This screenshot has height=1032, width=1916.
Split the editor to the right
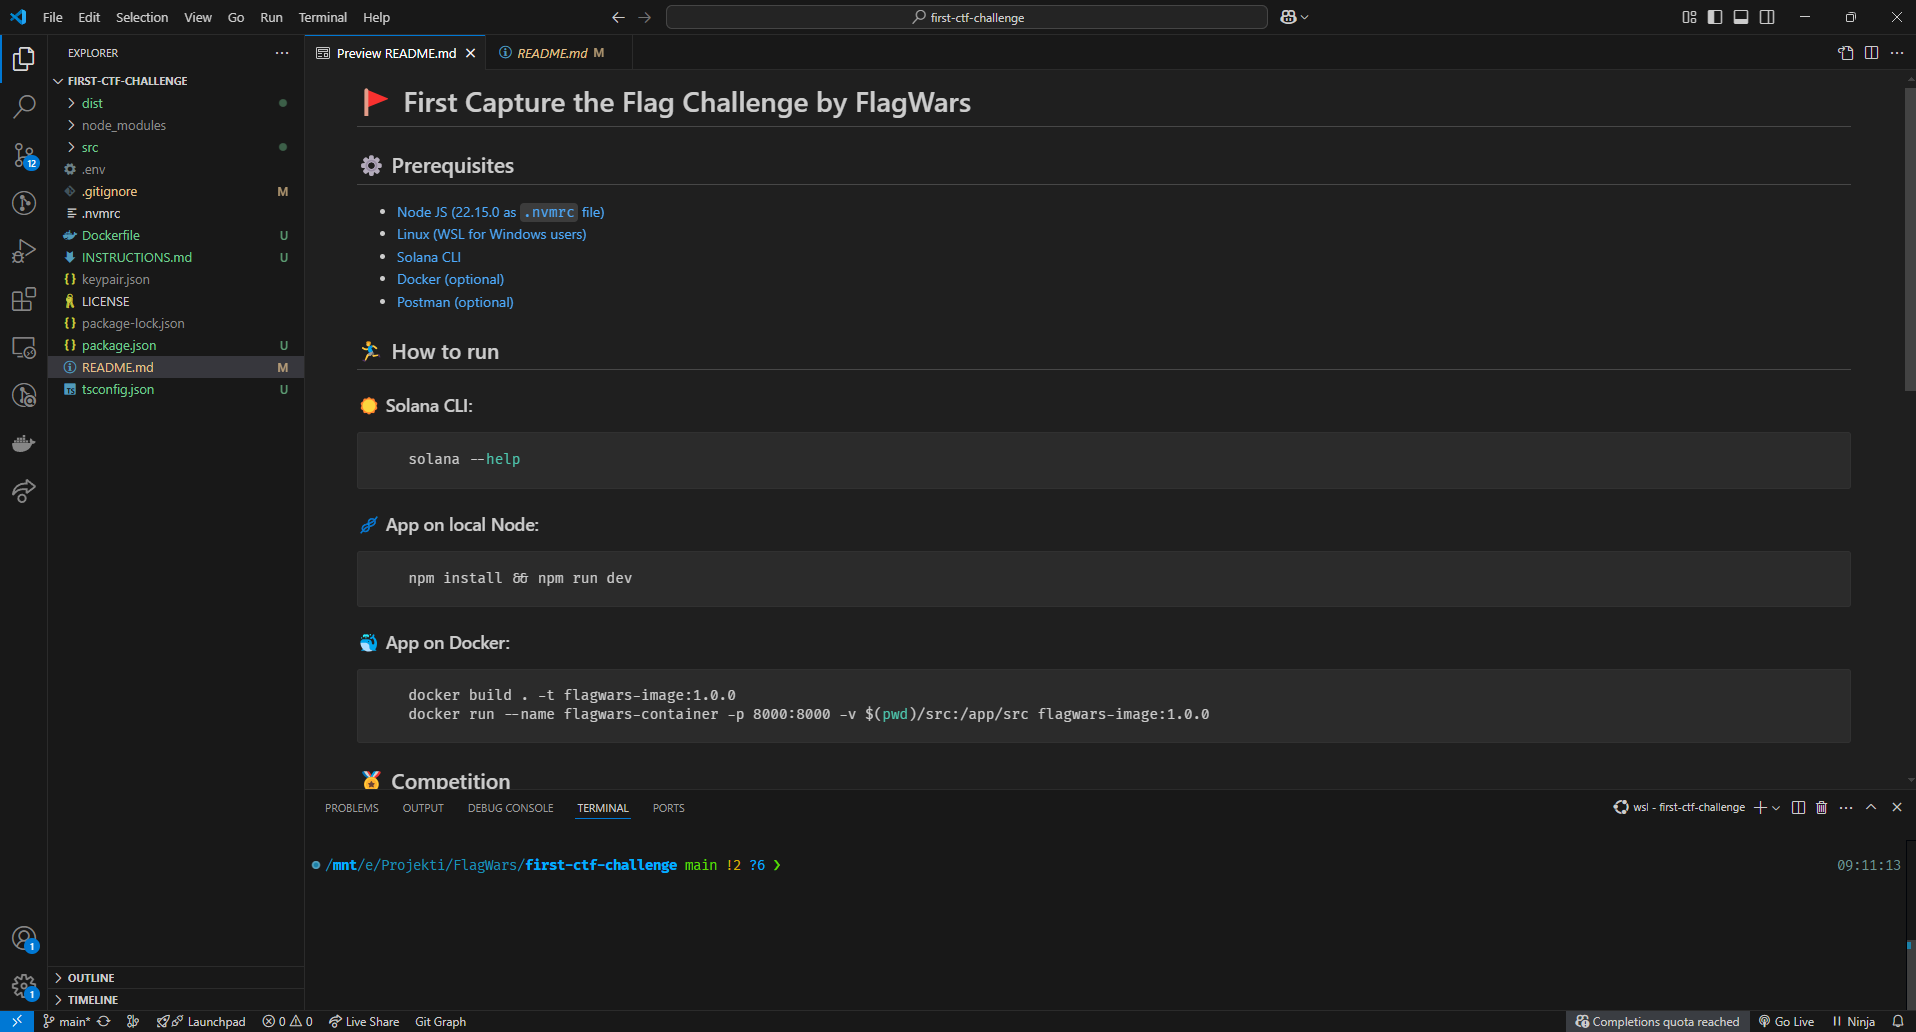(1872, 53)
